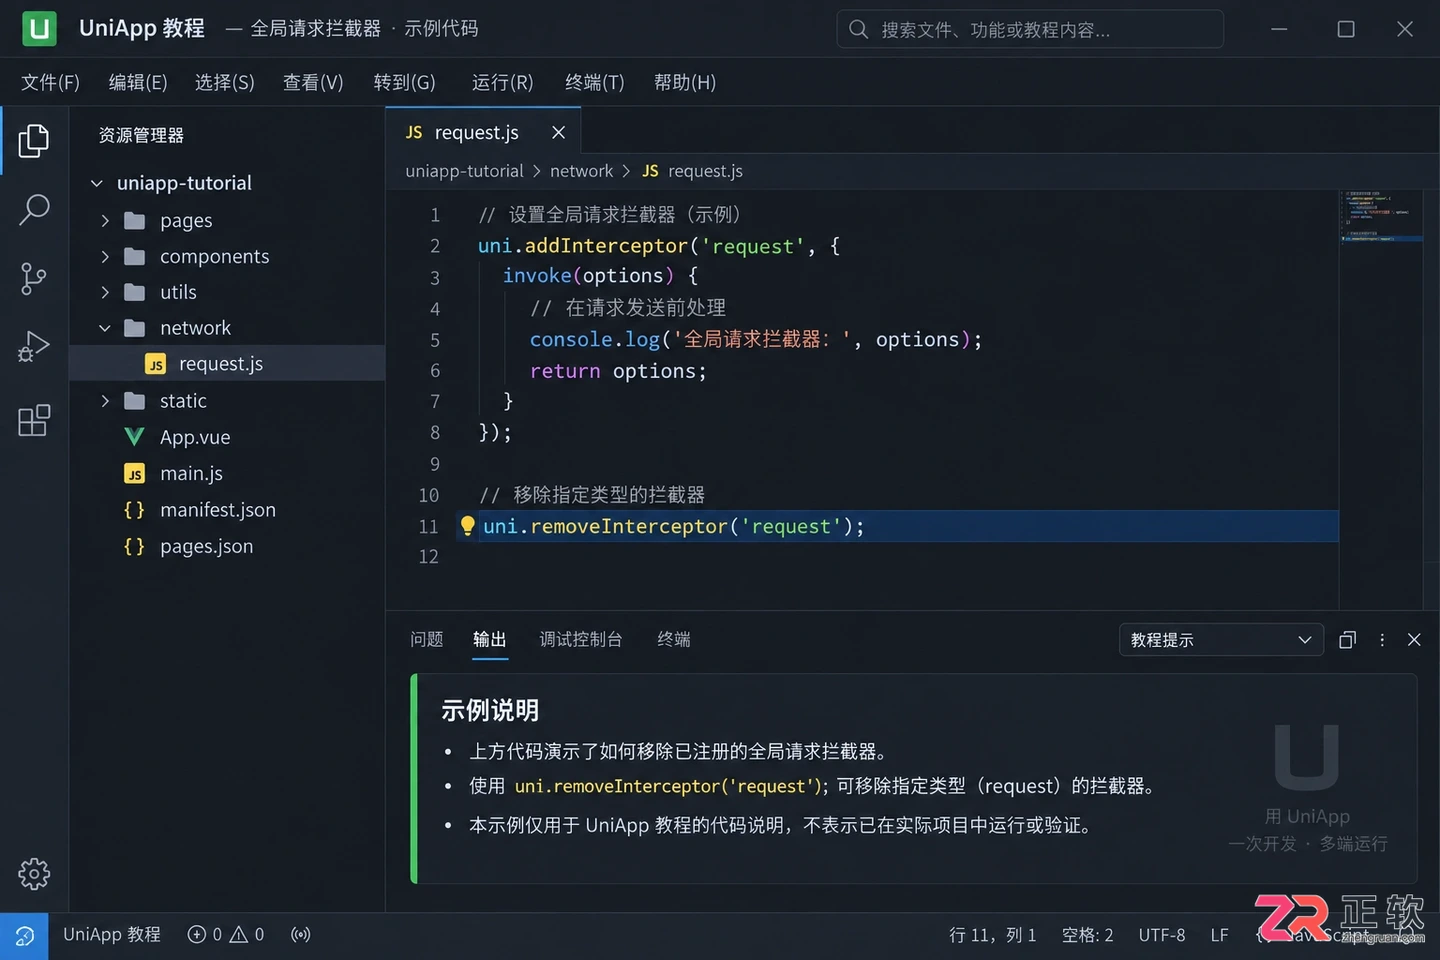The image size is (1440, 960).
Task: Click uniapp-tutorial in the breadcrumb
Action: coord(464,171)
